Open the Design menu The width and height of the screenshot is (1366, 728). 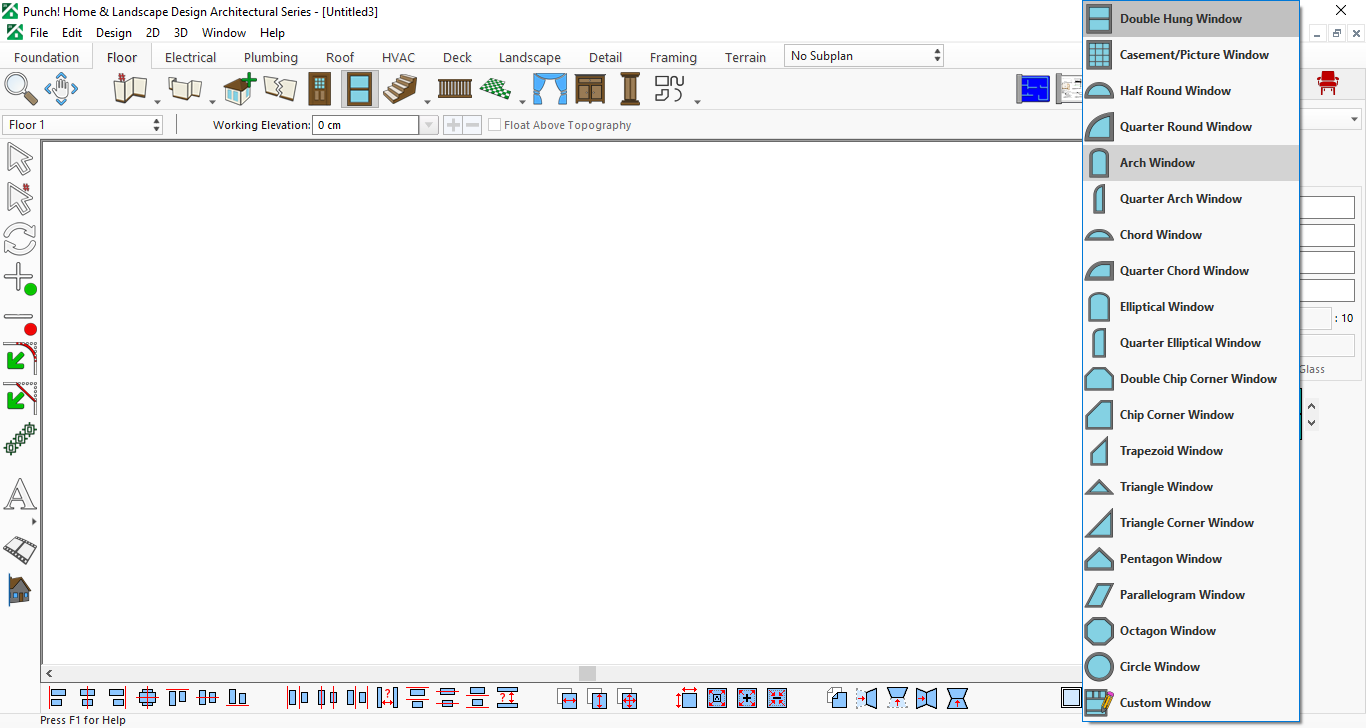click(114, 33)
